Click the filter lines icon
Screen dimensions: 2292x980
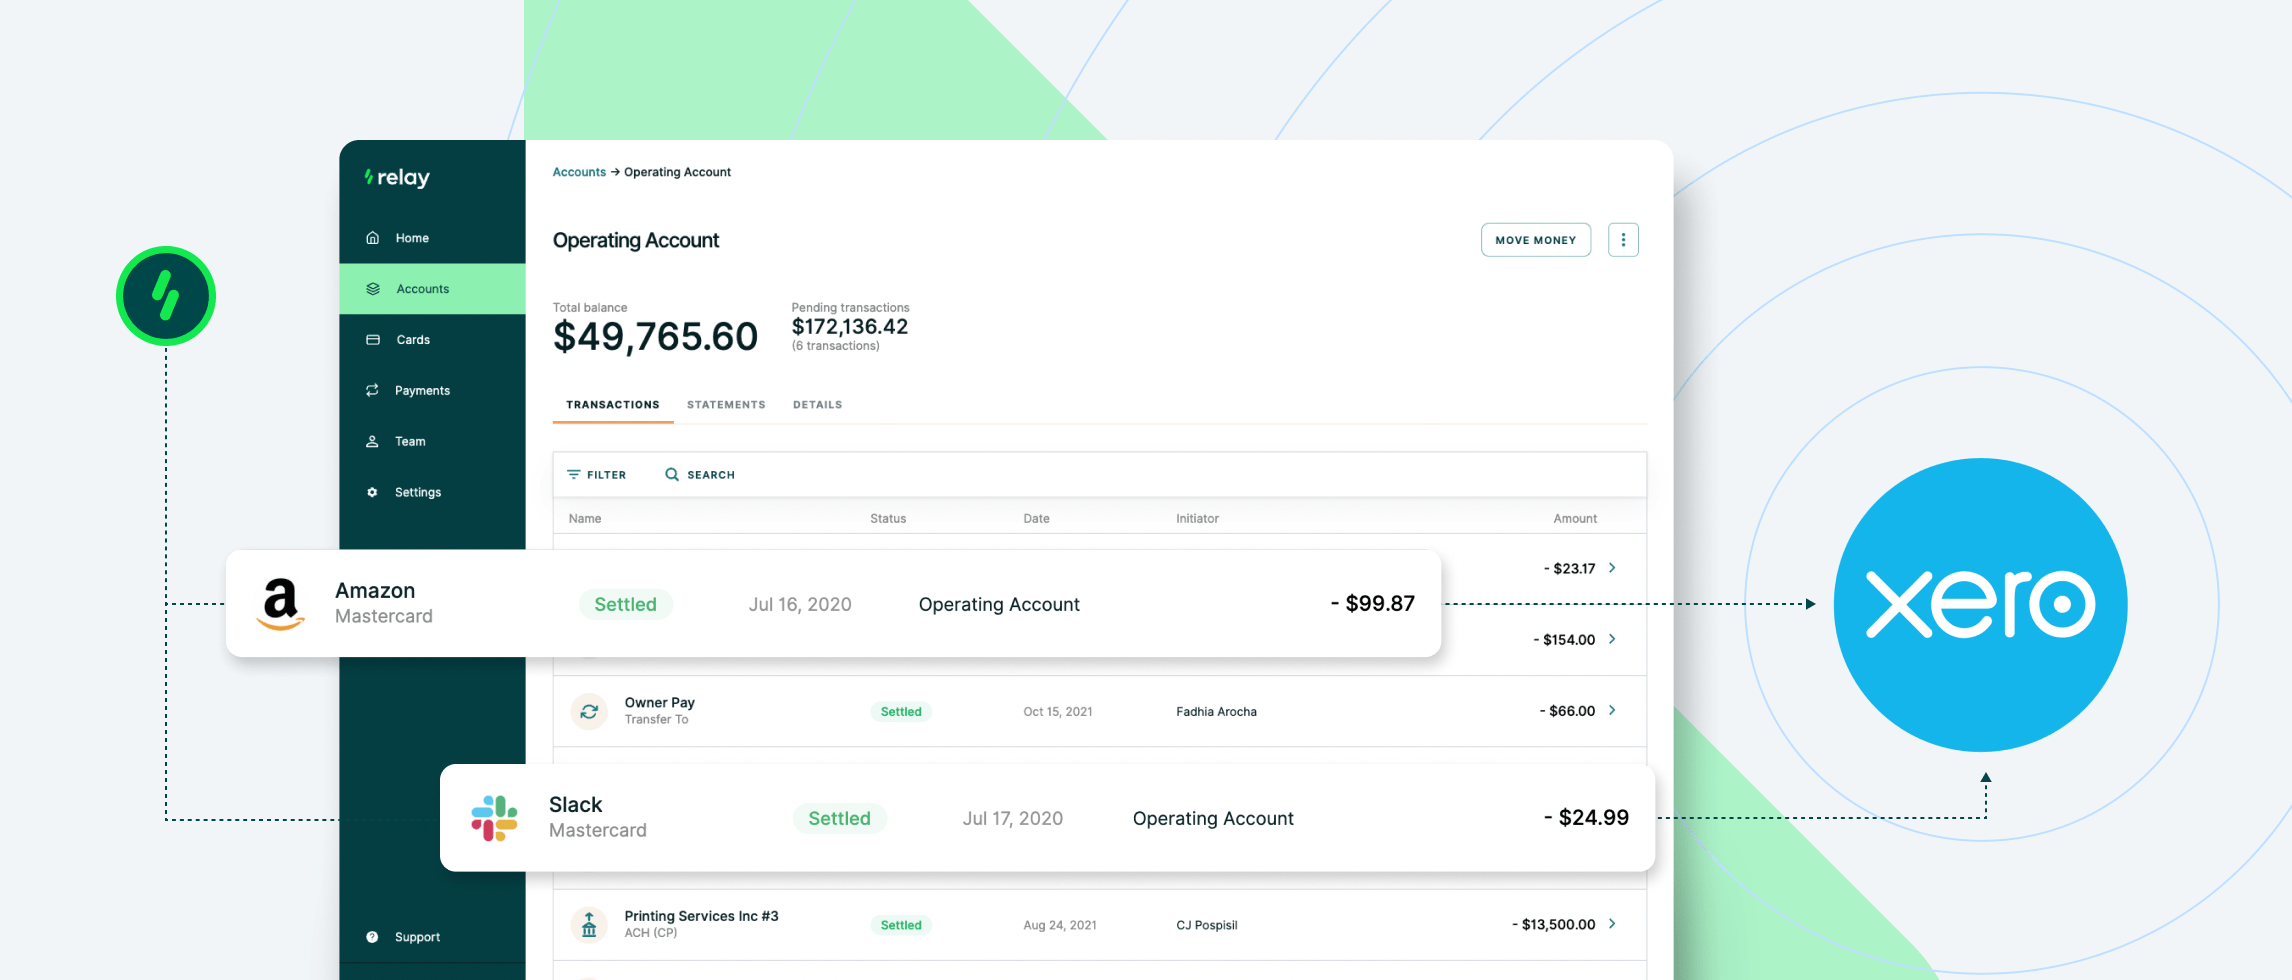tap(574, 475)
